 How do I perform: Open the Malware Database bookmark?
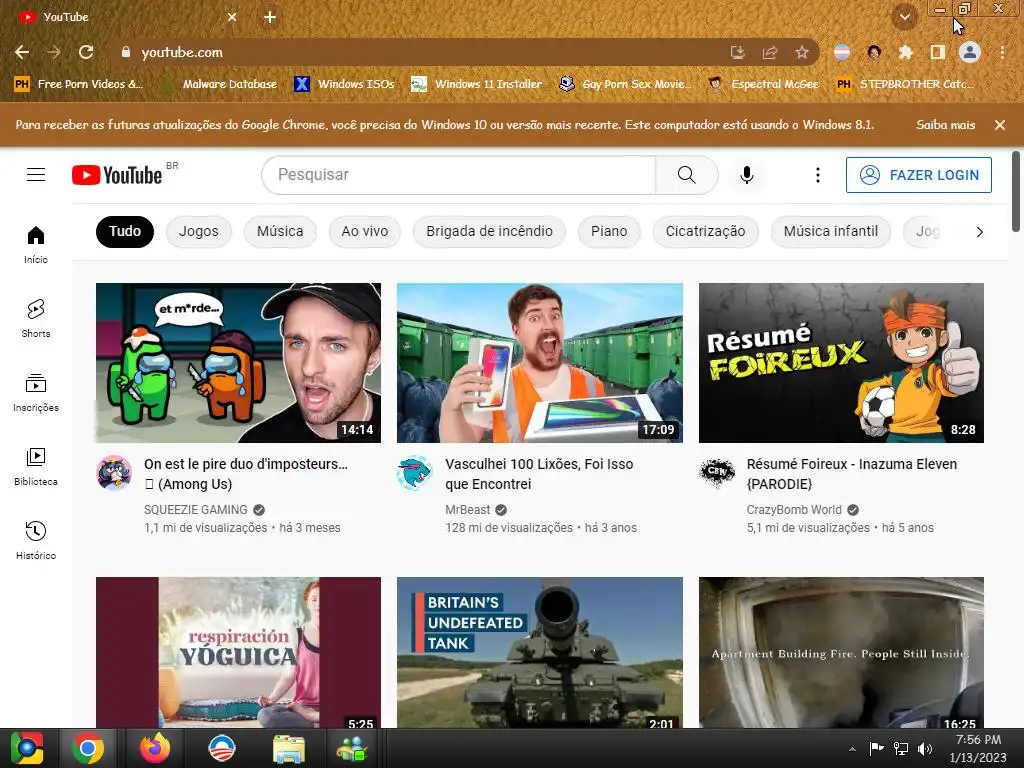[x=219, y=84]
